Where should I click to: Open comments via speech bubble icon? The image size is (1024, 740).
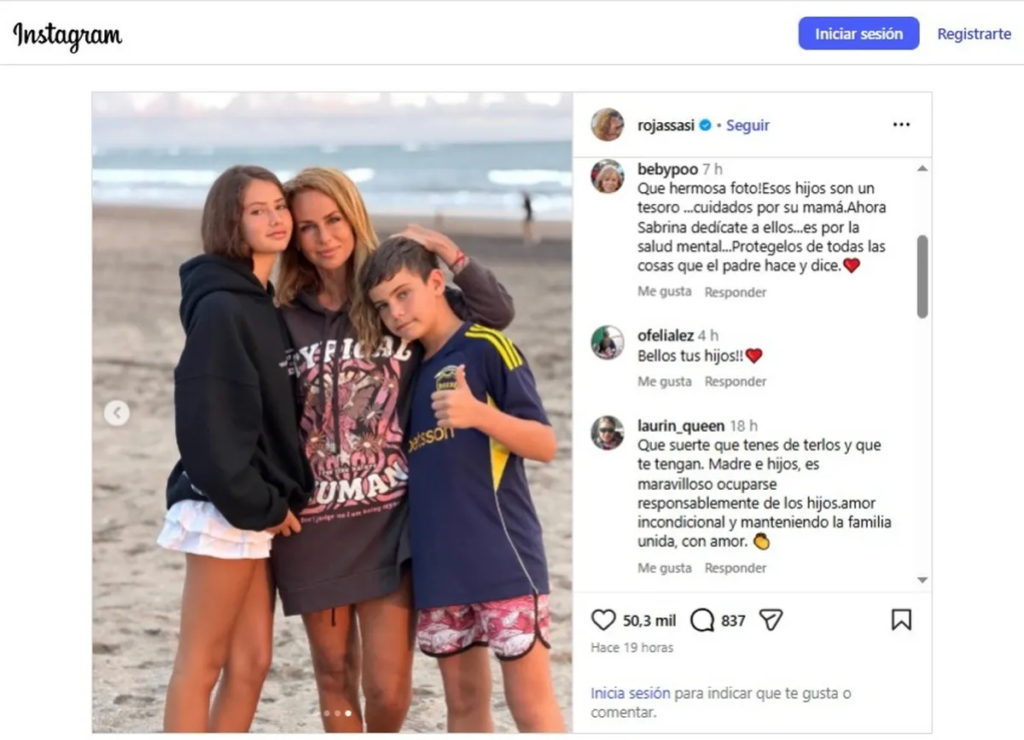coord(702,620)
